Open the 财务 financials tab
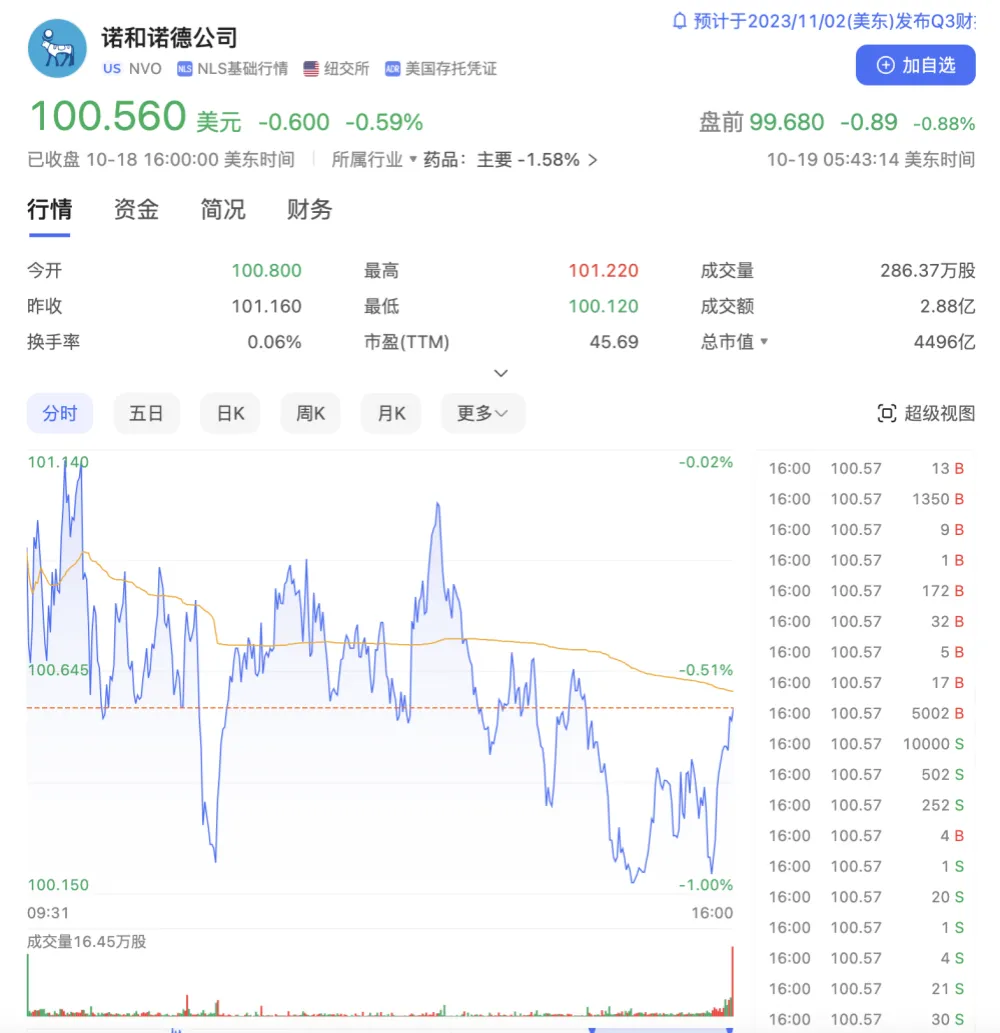The width and height of the screenshot is (1000, 1033). 309,210
